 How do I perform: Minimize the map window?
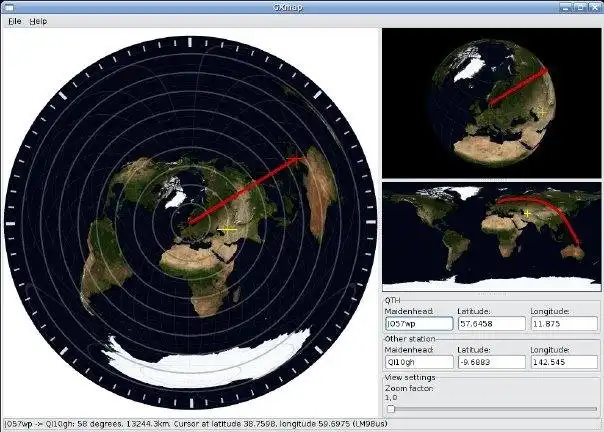click(x=565, y=7)
